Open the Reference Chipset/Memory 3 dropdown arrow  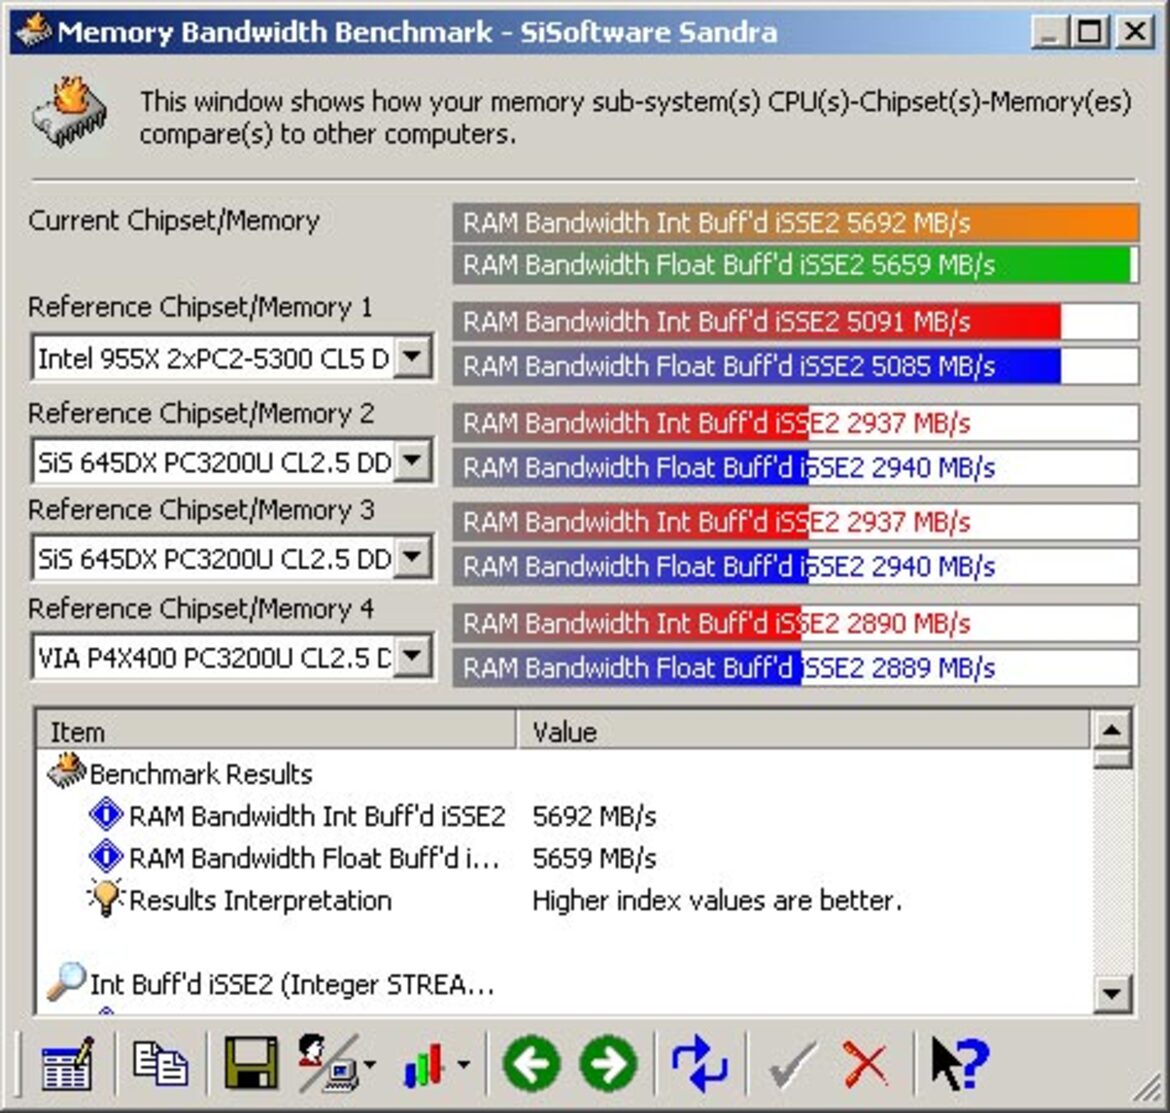coord(413,557)
